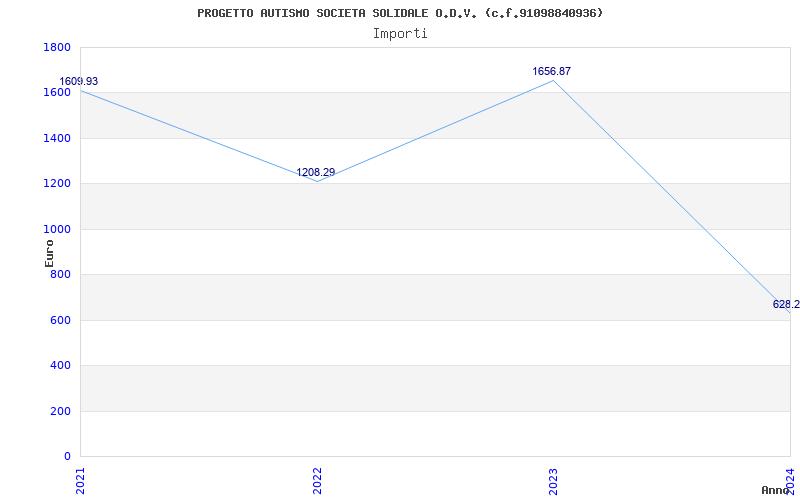Click the 800 y-axis value
Viewport: 800px width, 500px height.
60,275
